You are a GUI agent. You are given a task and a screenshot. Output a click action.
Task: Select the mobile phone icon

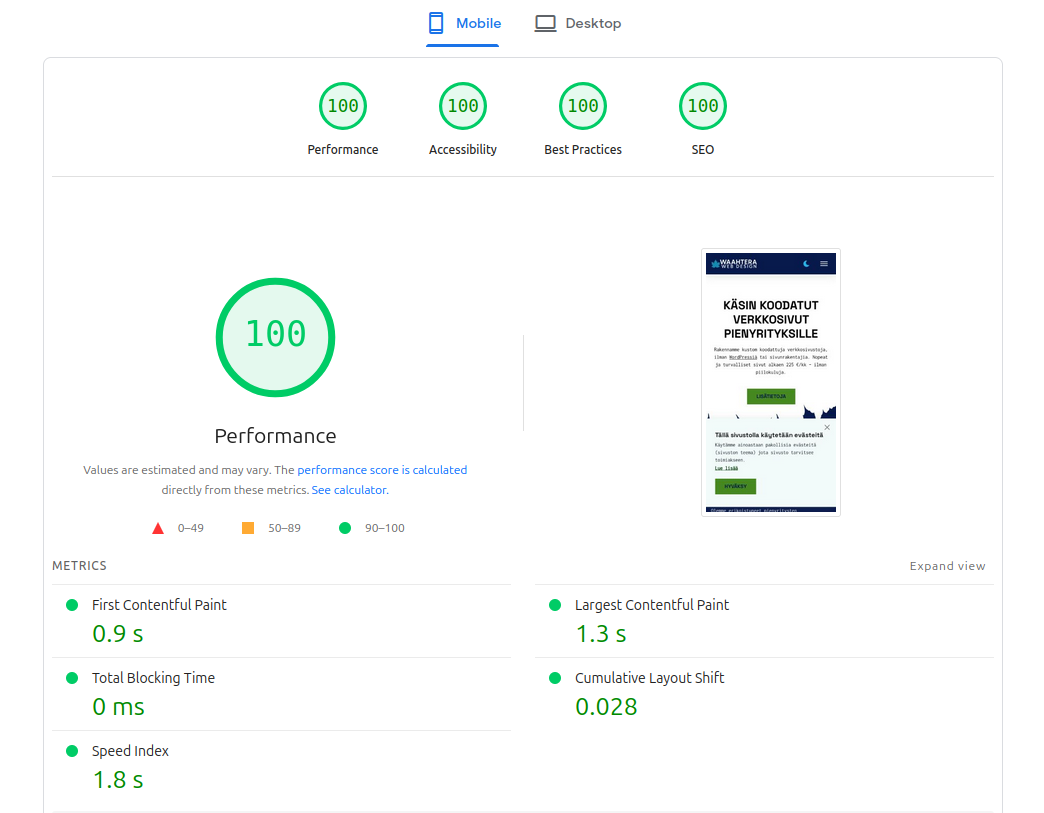435,22
